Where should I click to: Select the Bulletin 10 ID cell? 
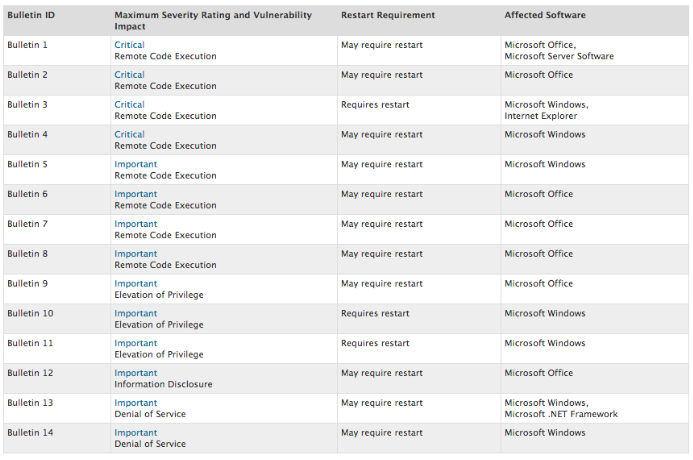(57, 319)
